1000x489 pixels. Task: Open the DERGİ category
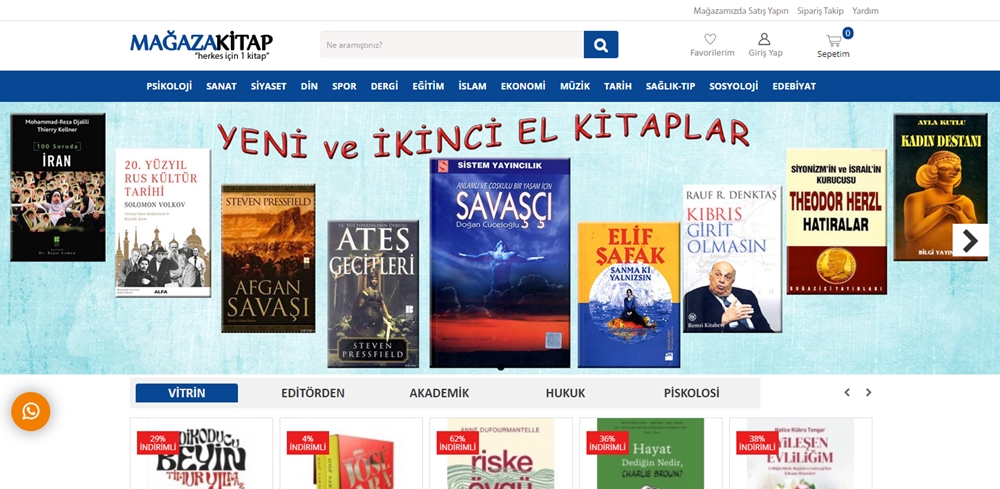[x=385, y=86]
